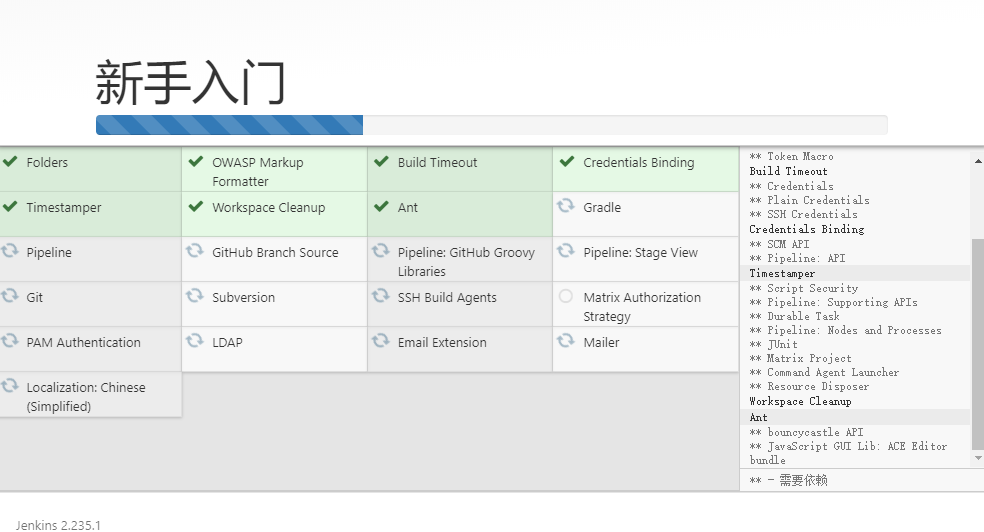Click the JavaScript GUI Lib: ACE Editor line

click(848, 453)
